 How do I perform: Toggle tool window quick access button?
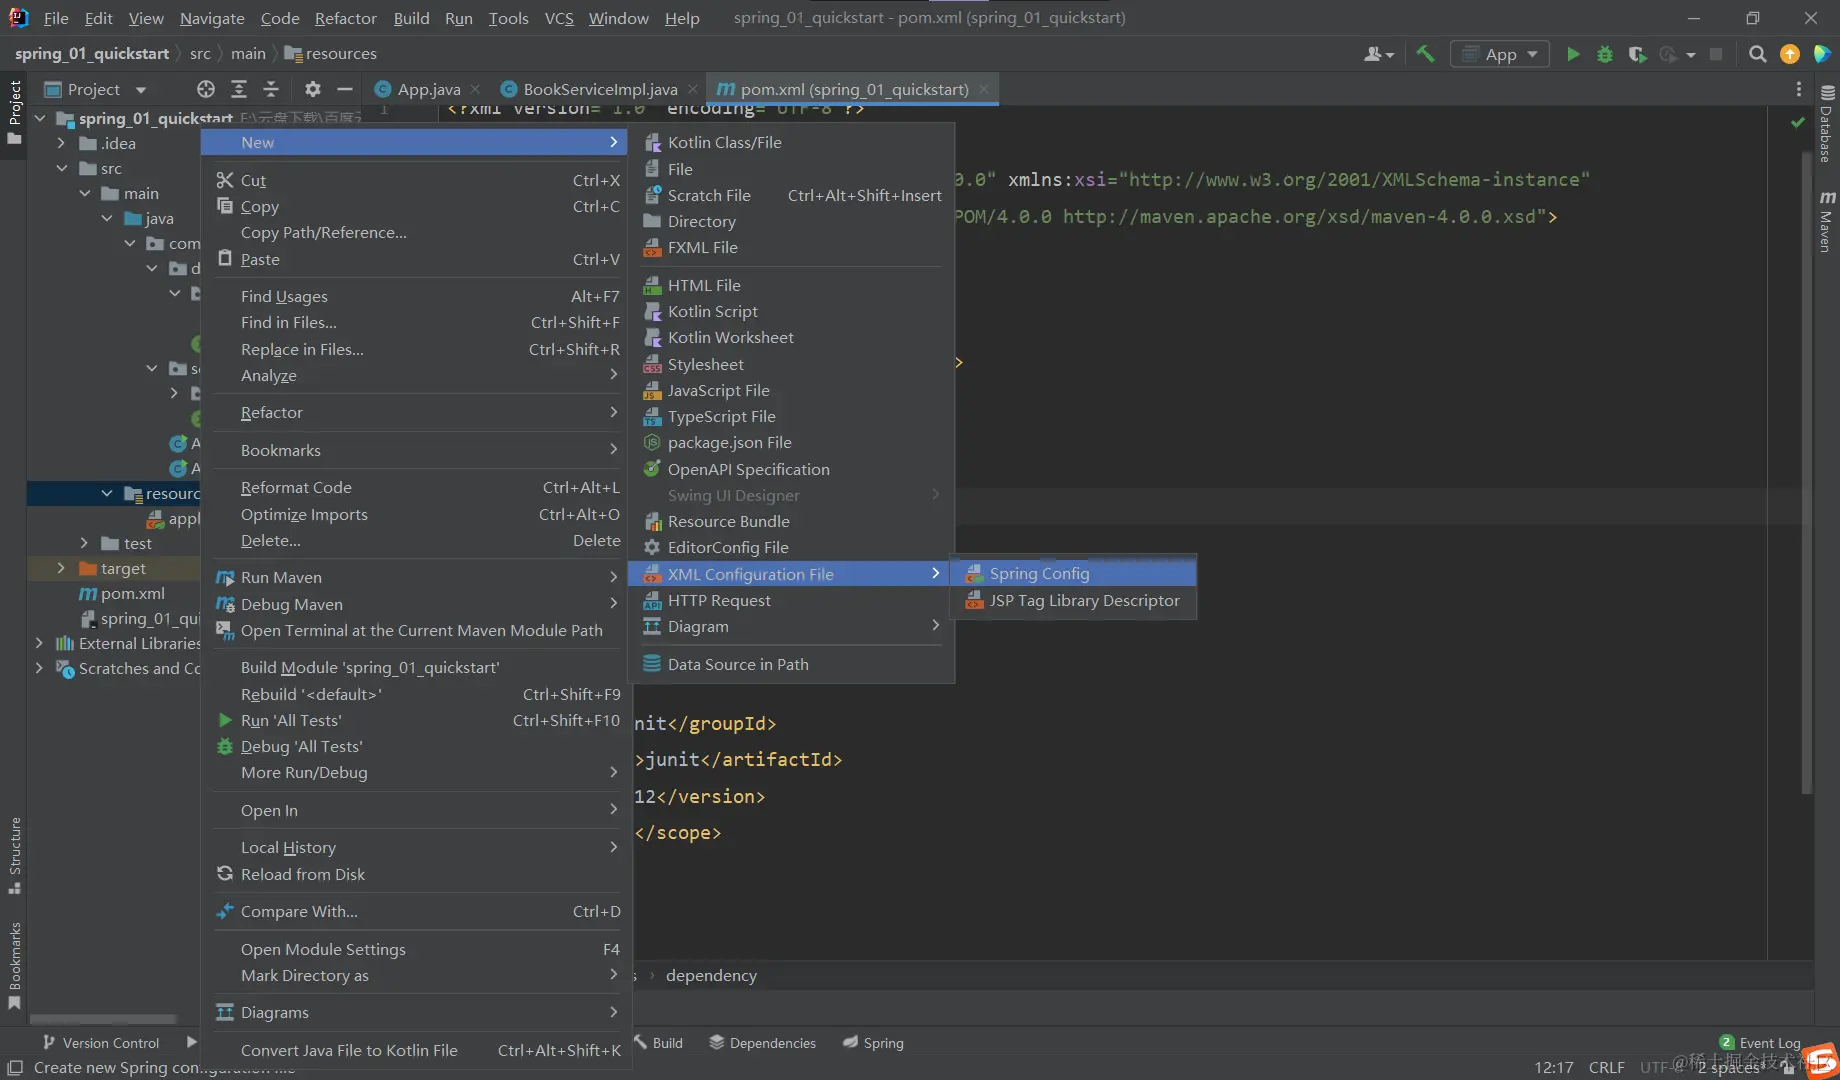(x=15, y=1067)
